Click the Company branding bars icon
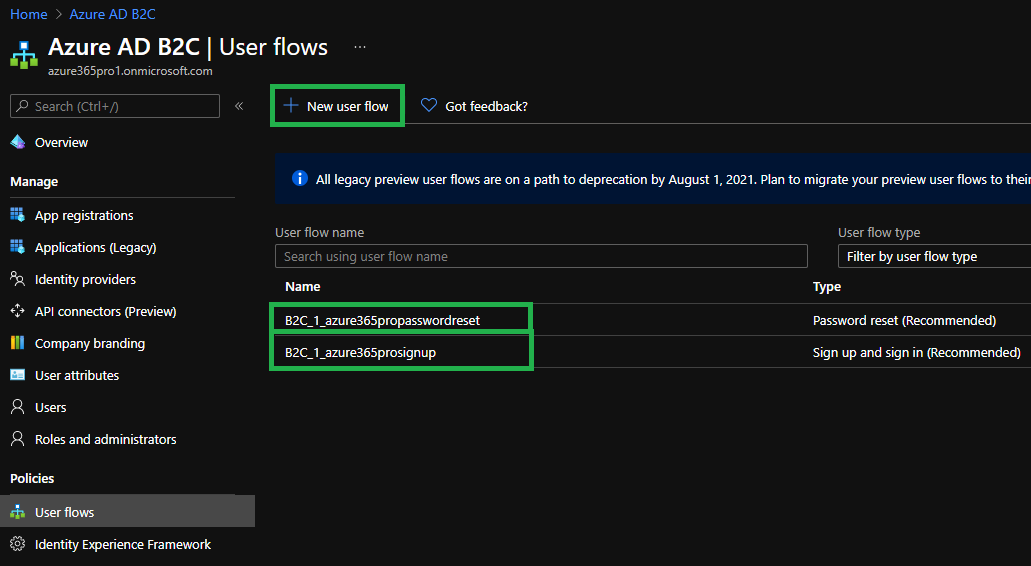Viewport: 1031px width, 566px height. click(18, 342)
